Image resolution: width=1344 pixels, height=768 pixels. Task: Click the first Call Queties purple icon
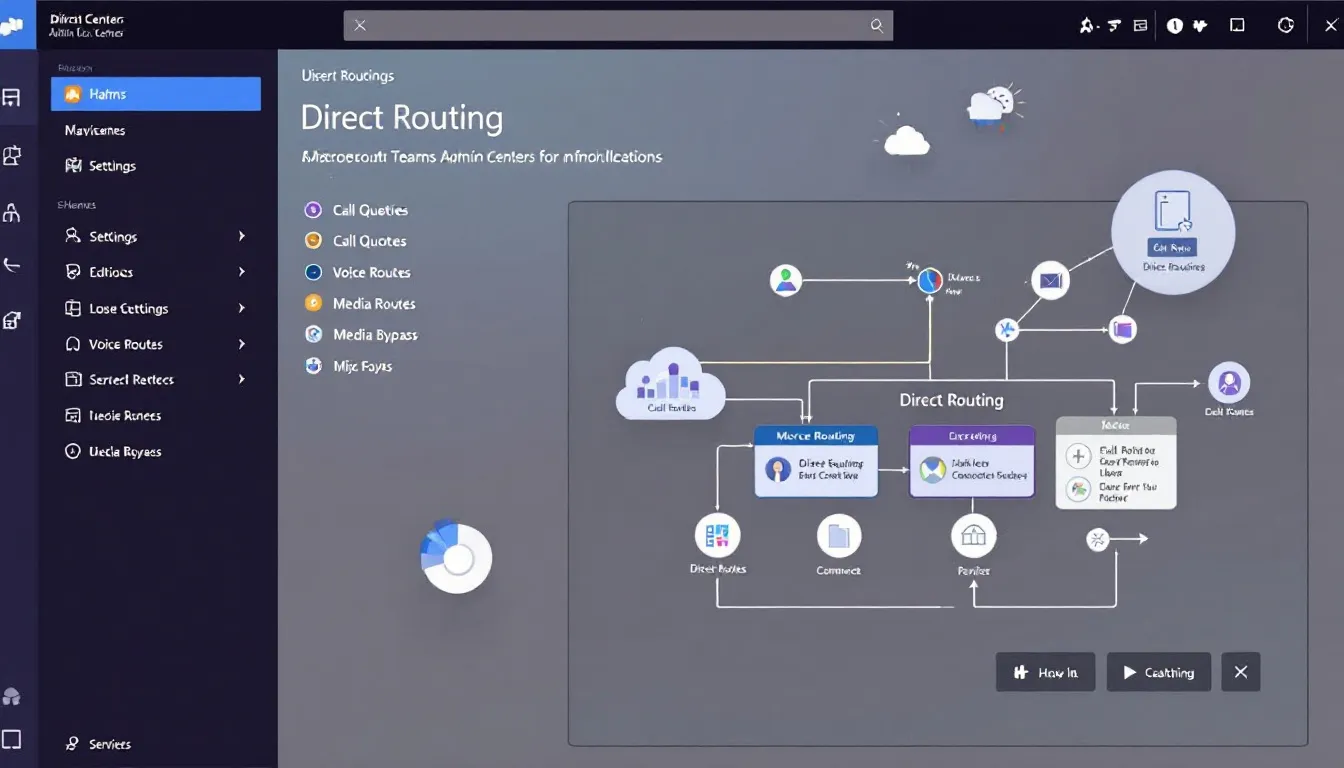[x=313, y=210]
